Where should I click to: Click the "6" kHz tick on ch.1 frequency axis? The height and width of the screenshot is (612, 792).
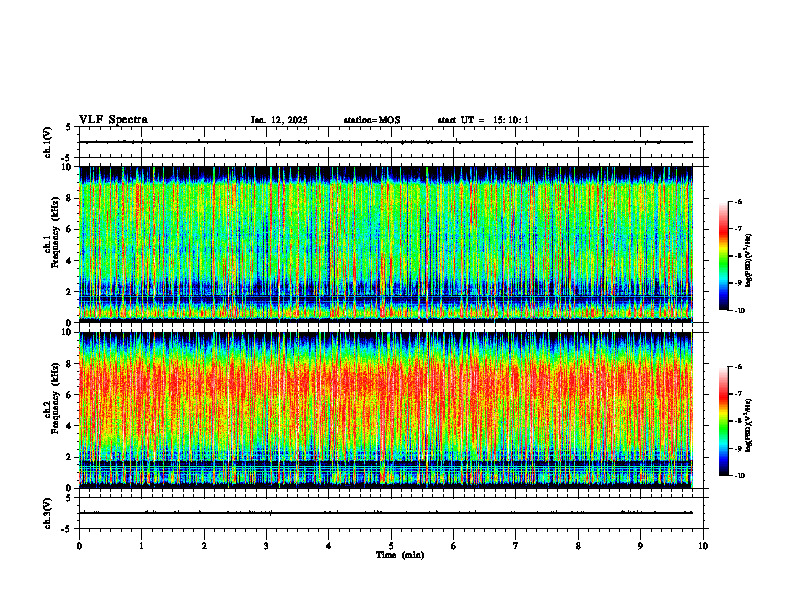[70, 229]
